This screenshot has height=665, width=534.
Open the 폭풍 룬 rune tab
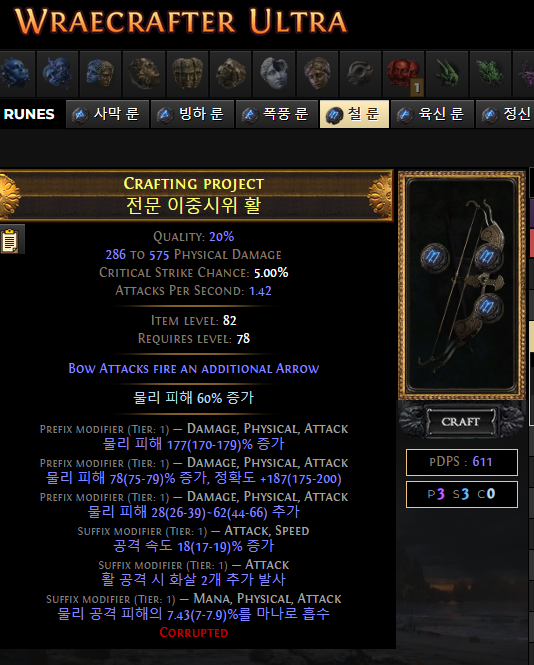[x=277, y=114]
